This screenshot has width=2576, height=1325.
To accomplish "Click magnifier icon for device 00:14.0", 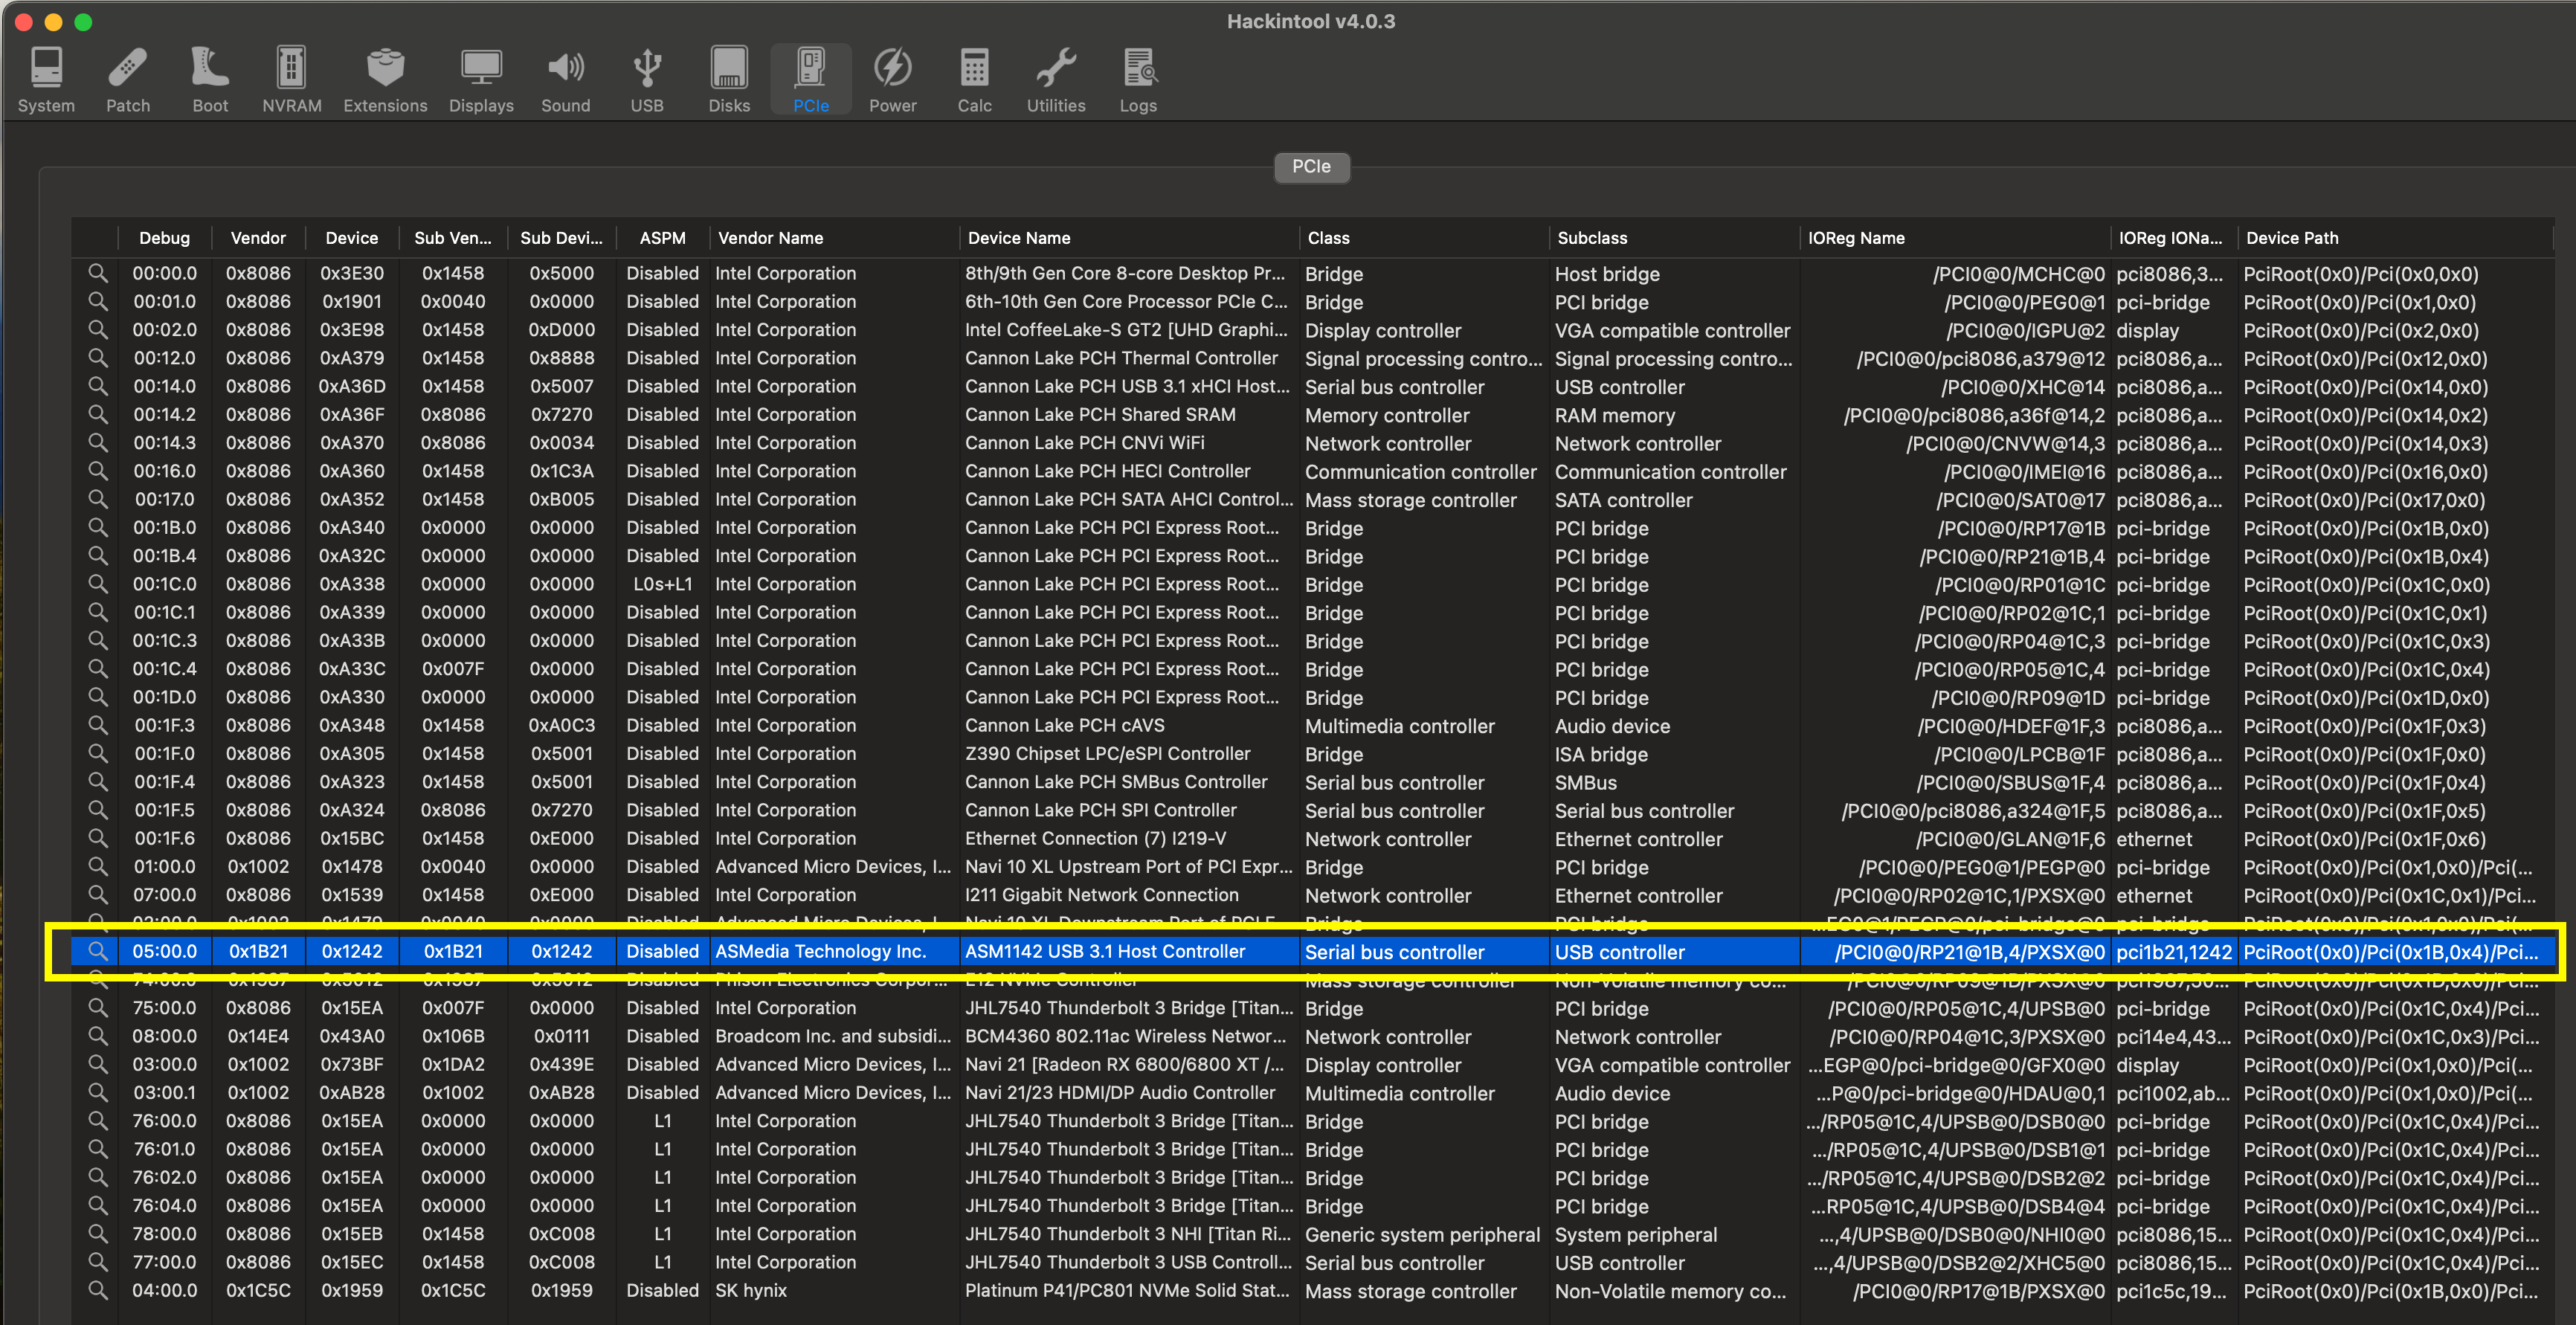I will pyautogui.click(x=97, y=386).
